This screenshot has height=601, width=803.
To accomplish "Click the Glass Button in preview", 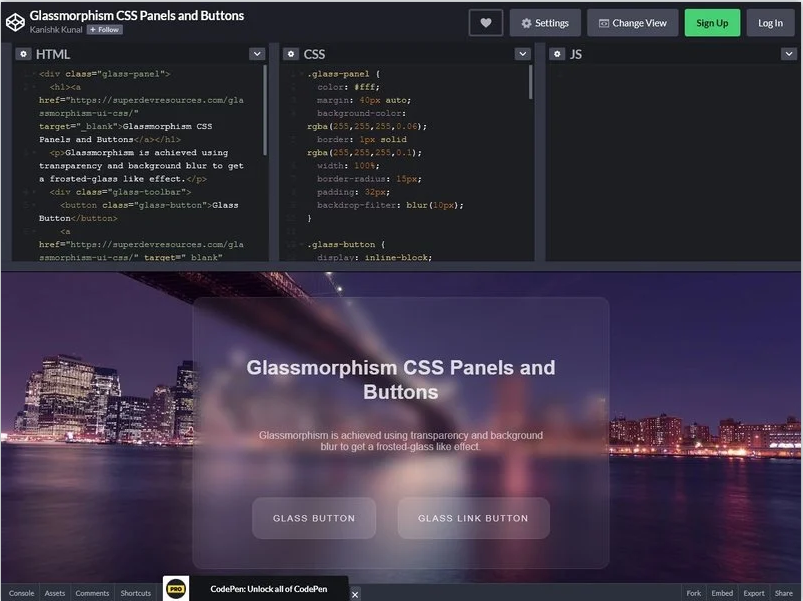I will pos(314,518).
